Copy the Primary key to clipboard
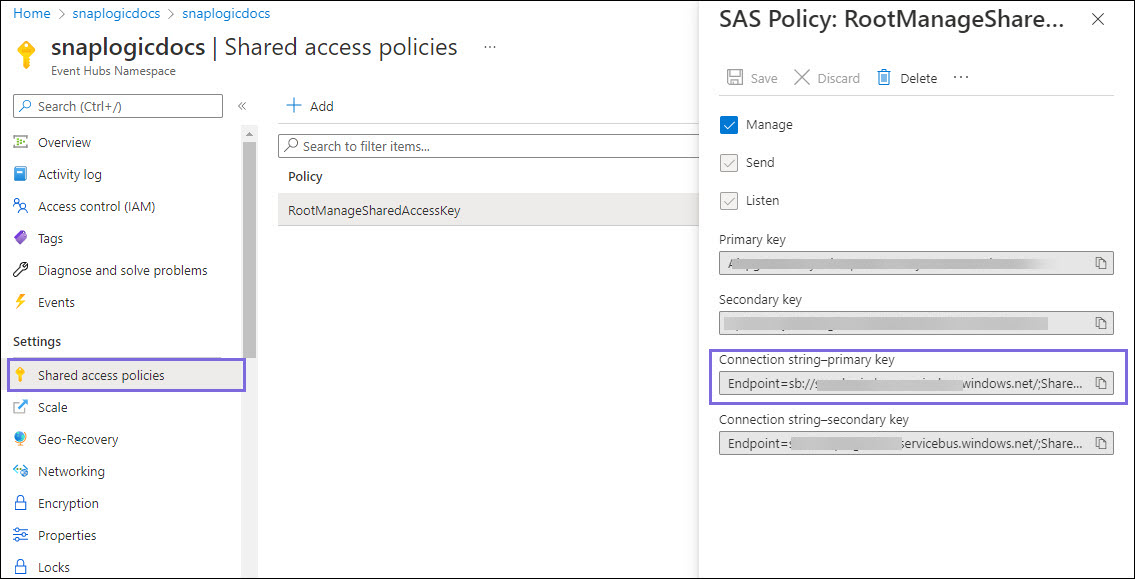Image resolution: width=1135 pixels, height=579 pixels. [x=1100, y=263]
